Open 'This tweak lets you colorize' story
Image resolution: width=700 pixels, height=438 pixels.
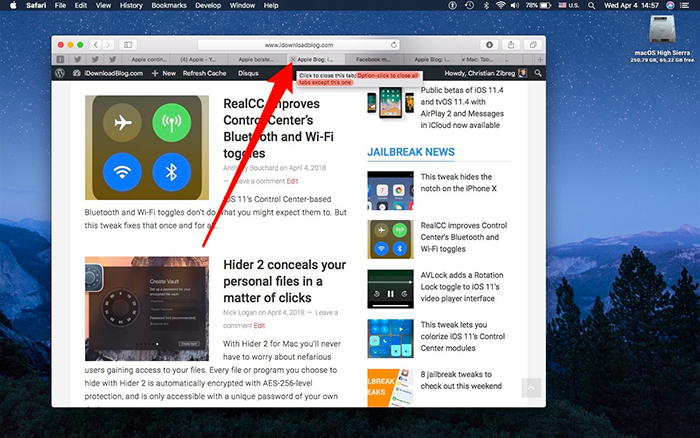(462, 336)
